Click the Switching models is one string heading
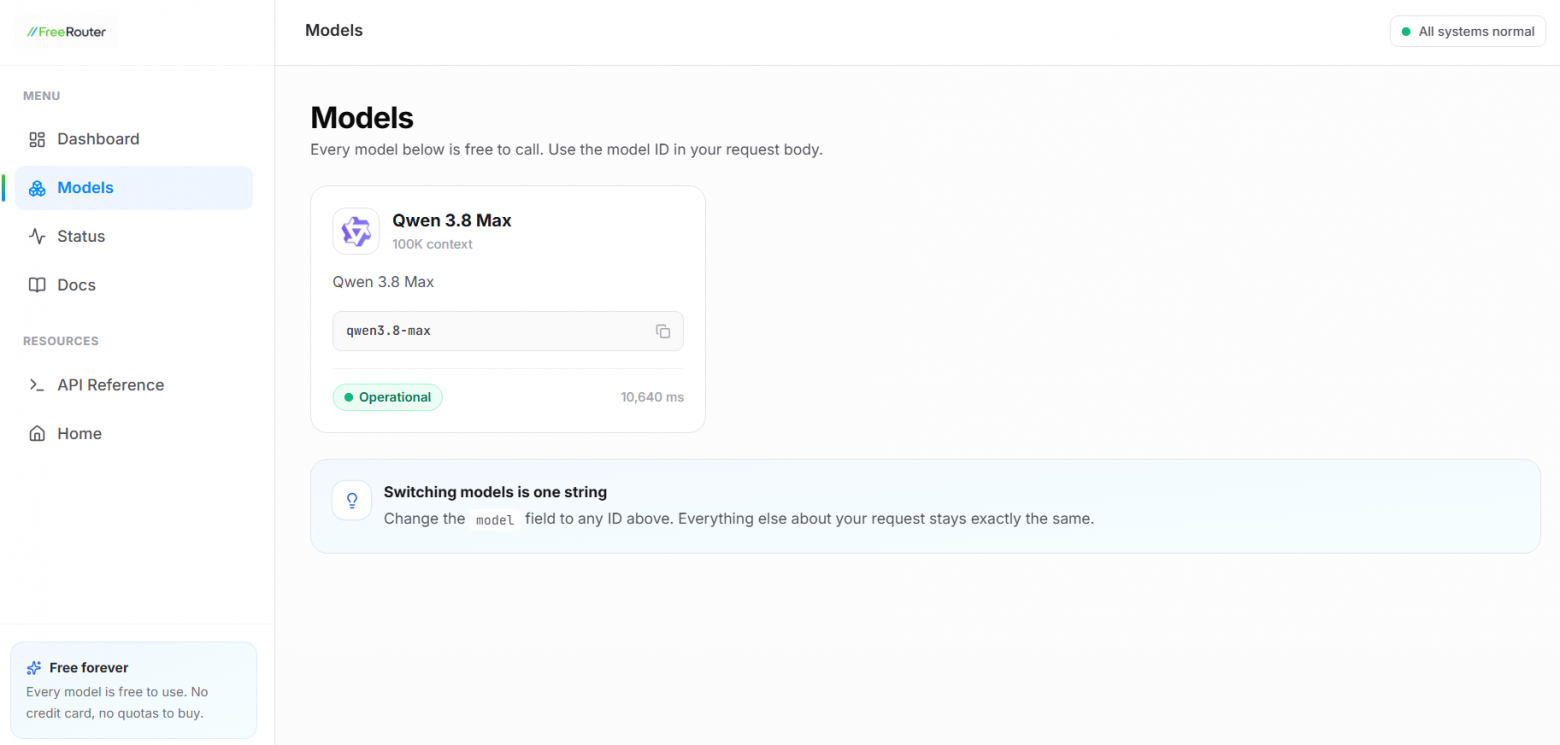1560x745 pixels. (x=495, y=492)
